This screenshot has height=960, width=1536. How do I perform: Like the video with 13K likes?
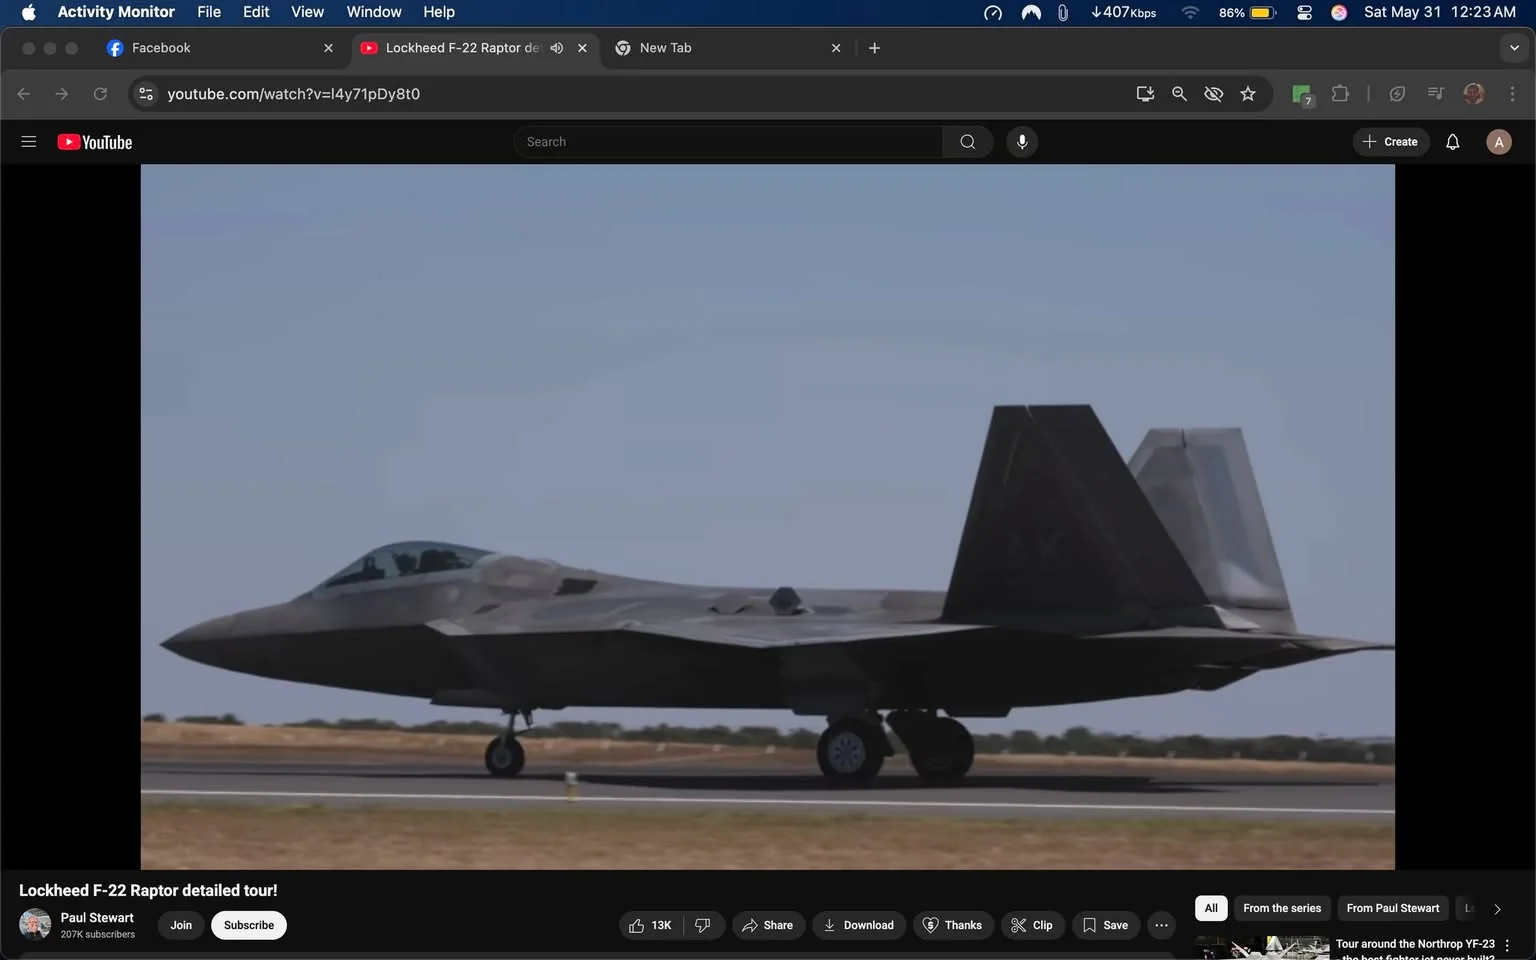pos(651,925)
